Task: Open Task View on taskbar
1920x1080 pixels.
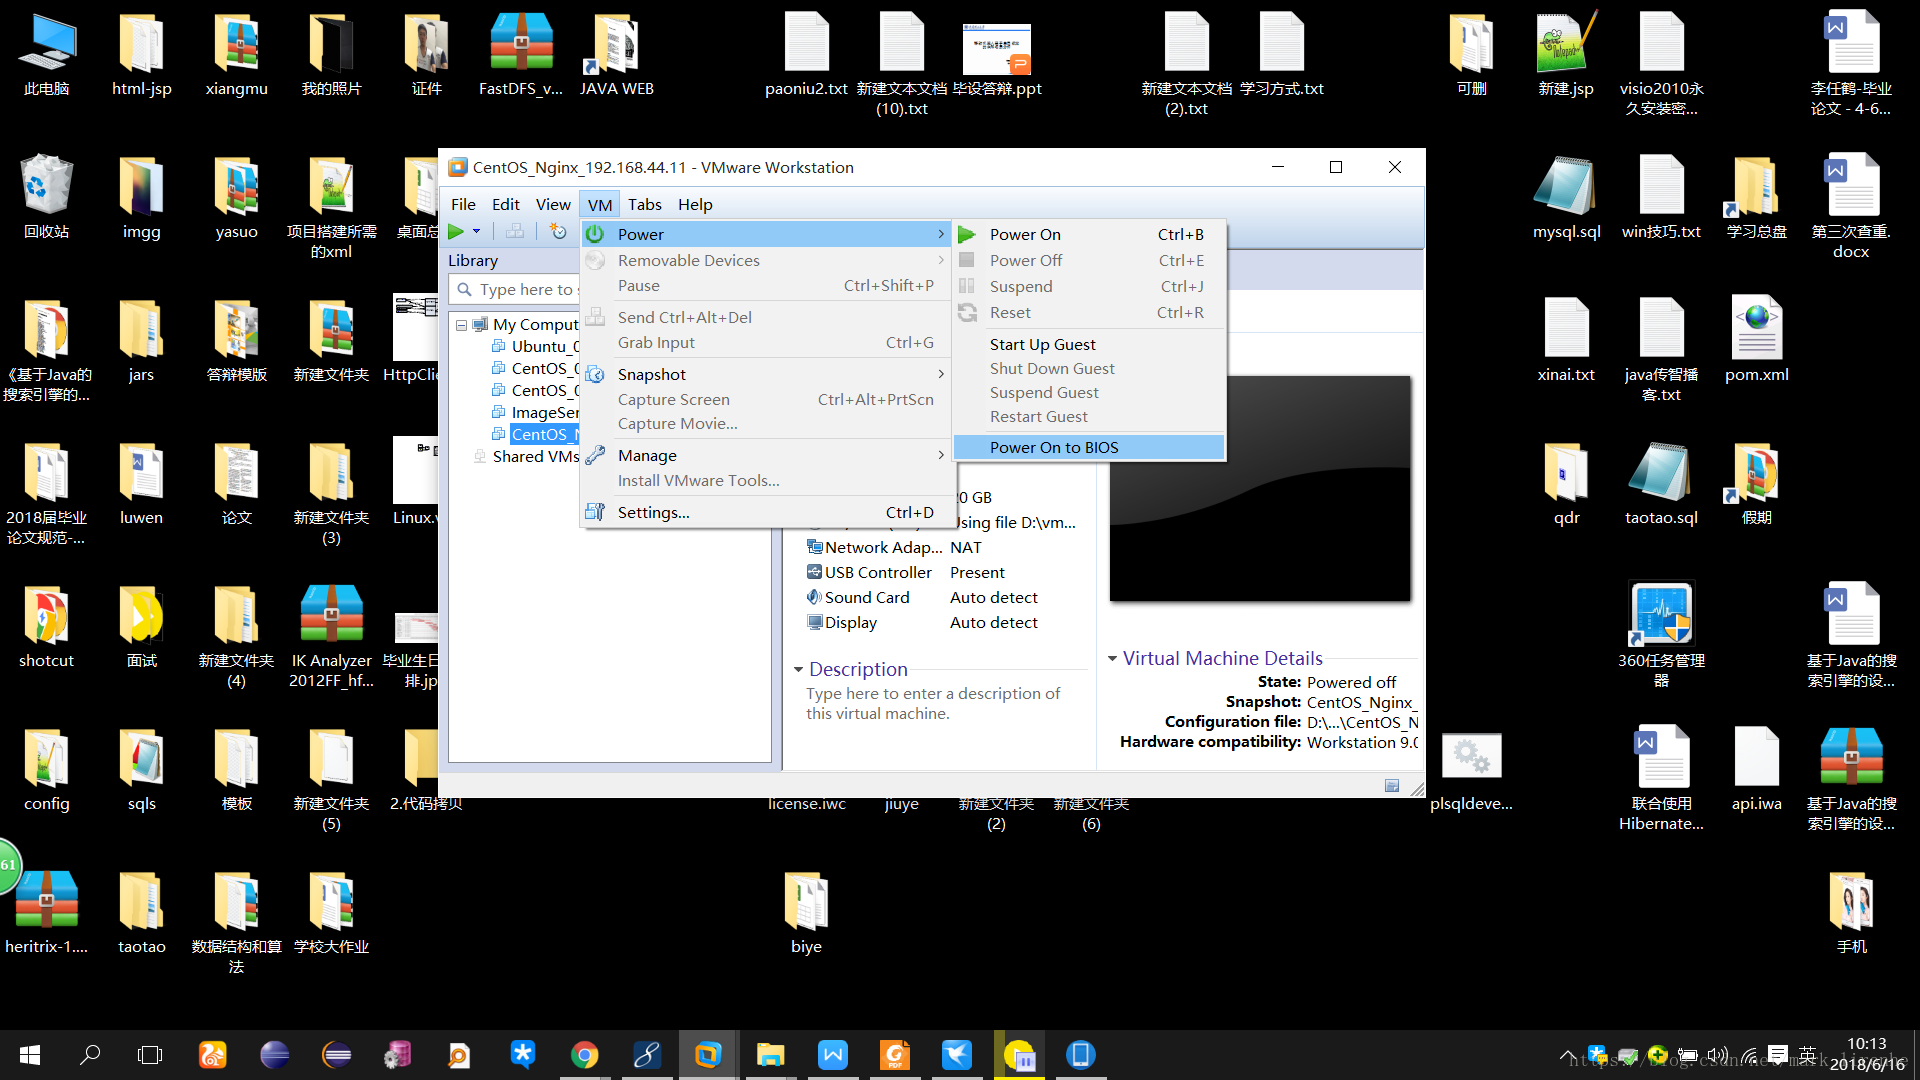Action: point(150,1055)
